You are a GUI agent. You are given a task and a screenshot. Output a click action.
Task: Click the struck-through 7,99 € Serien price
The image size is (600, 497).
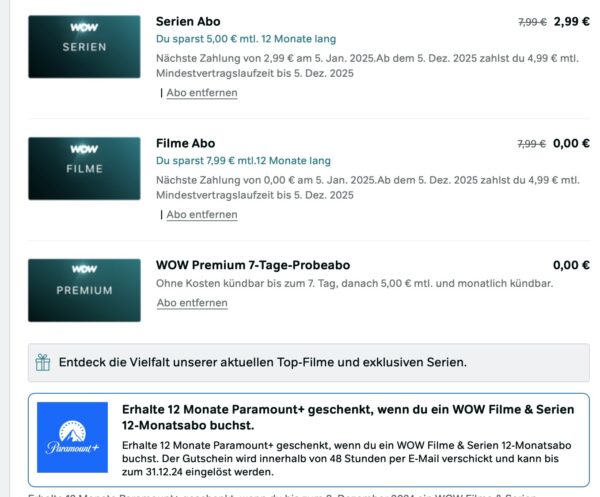[x=532, y=22]
